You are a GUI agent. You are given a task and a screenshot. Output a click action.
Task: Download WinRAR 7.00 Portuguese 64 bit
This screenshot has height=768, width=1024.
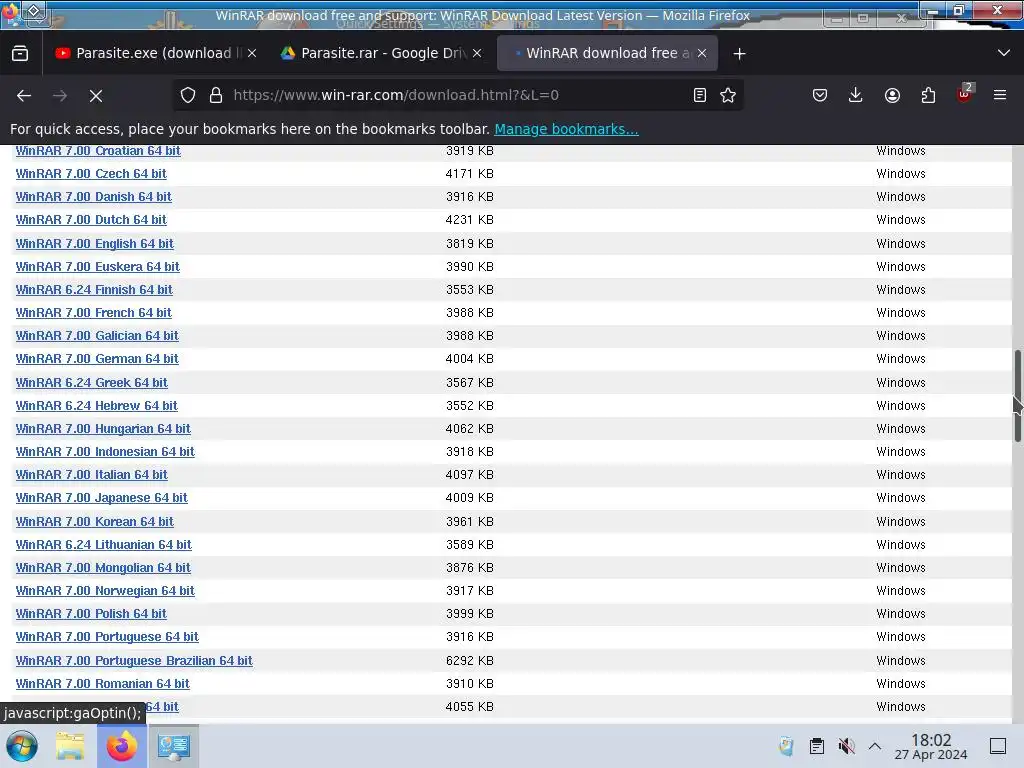pyautogui.click(x=107, y=637)
